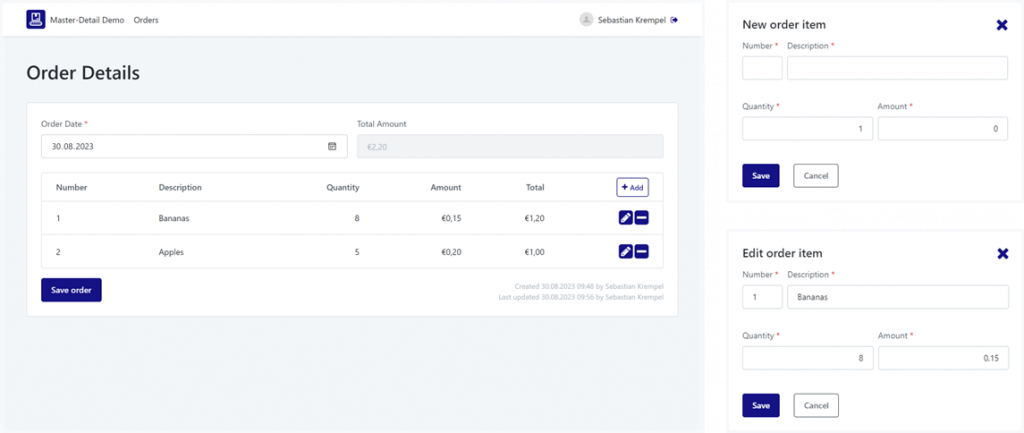This screenshot has height=433, width=1024.
Task: Click Amount field in New order item
Action: tap(942, 129)
